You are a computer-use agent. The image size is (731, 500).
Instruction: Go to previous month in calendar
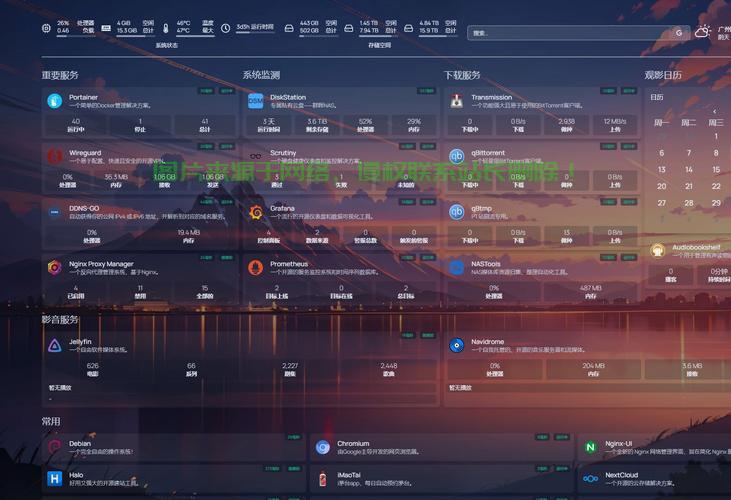click(714, 111)
